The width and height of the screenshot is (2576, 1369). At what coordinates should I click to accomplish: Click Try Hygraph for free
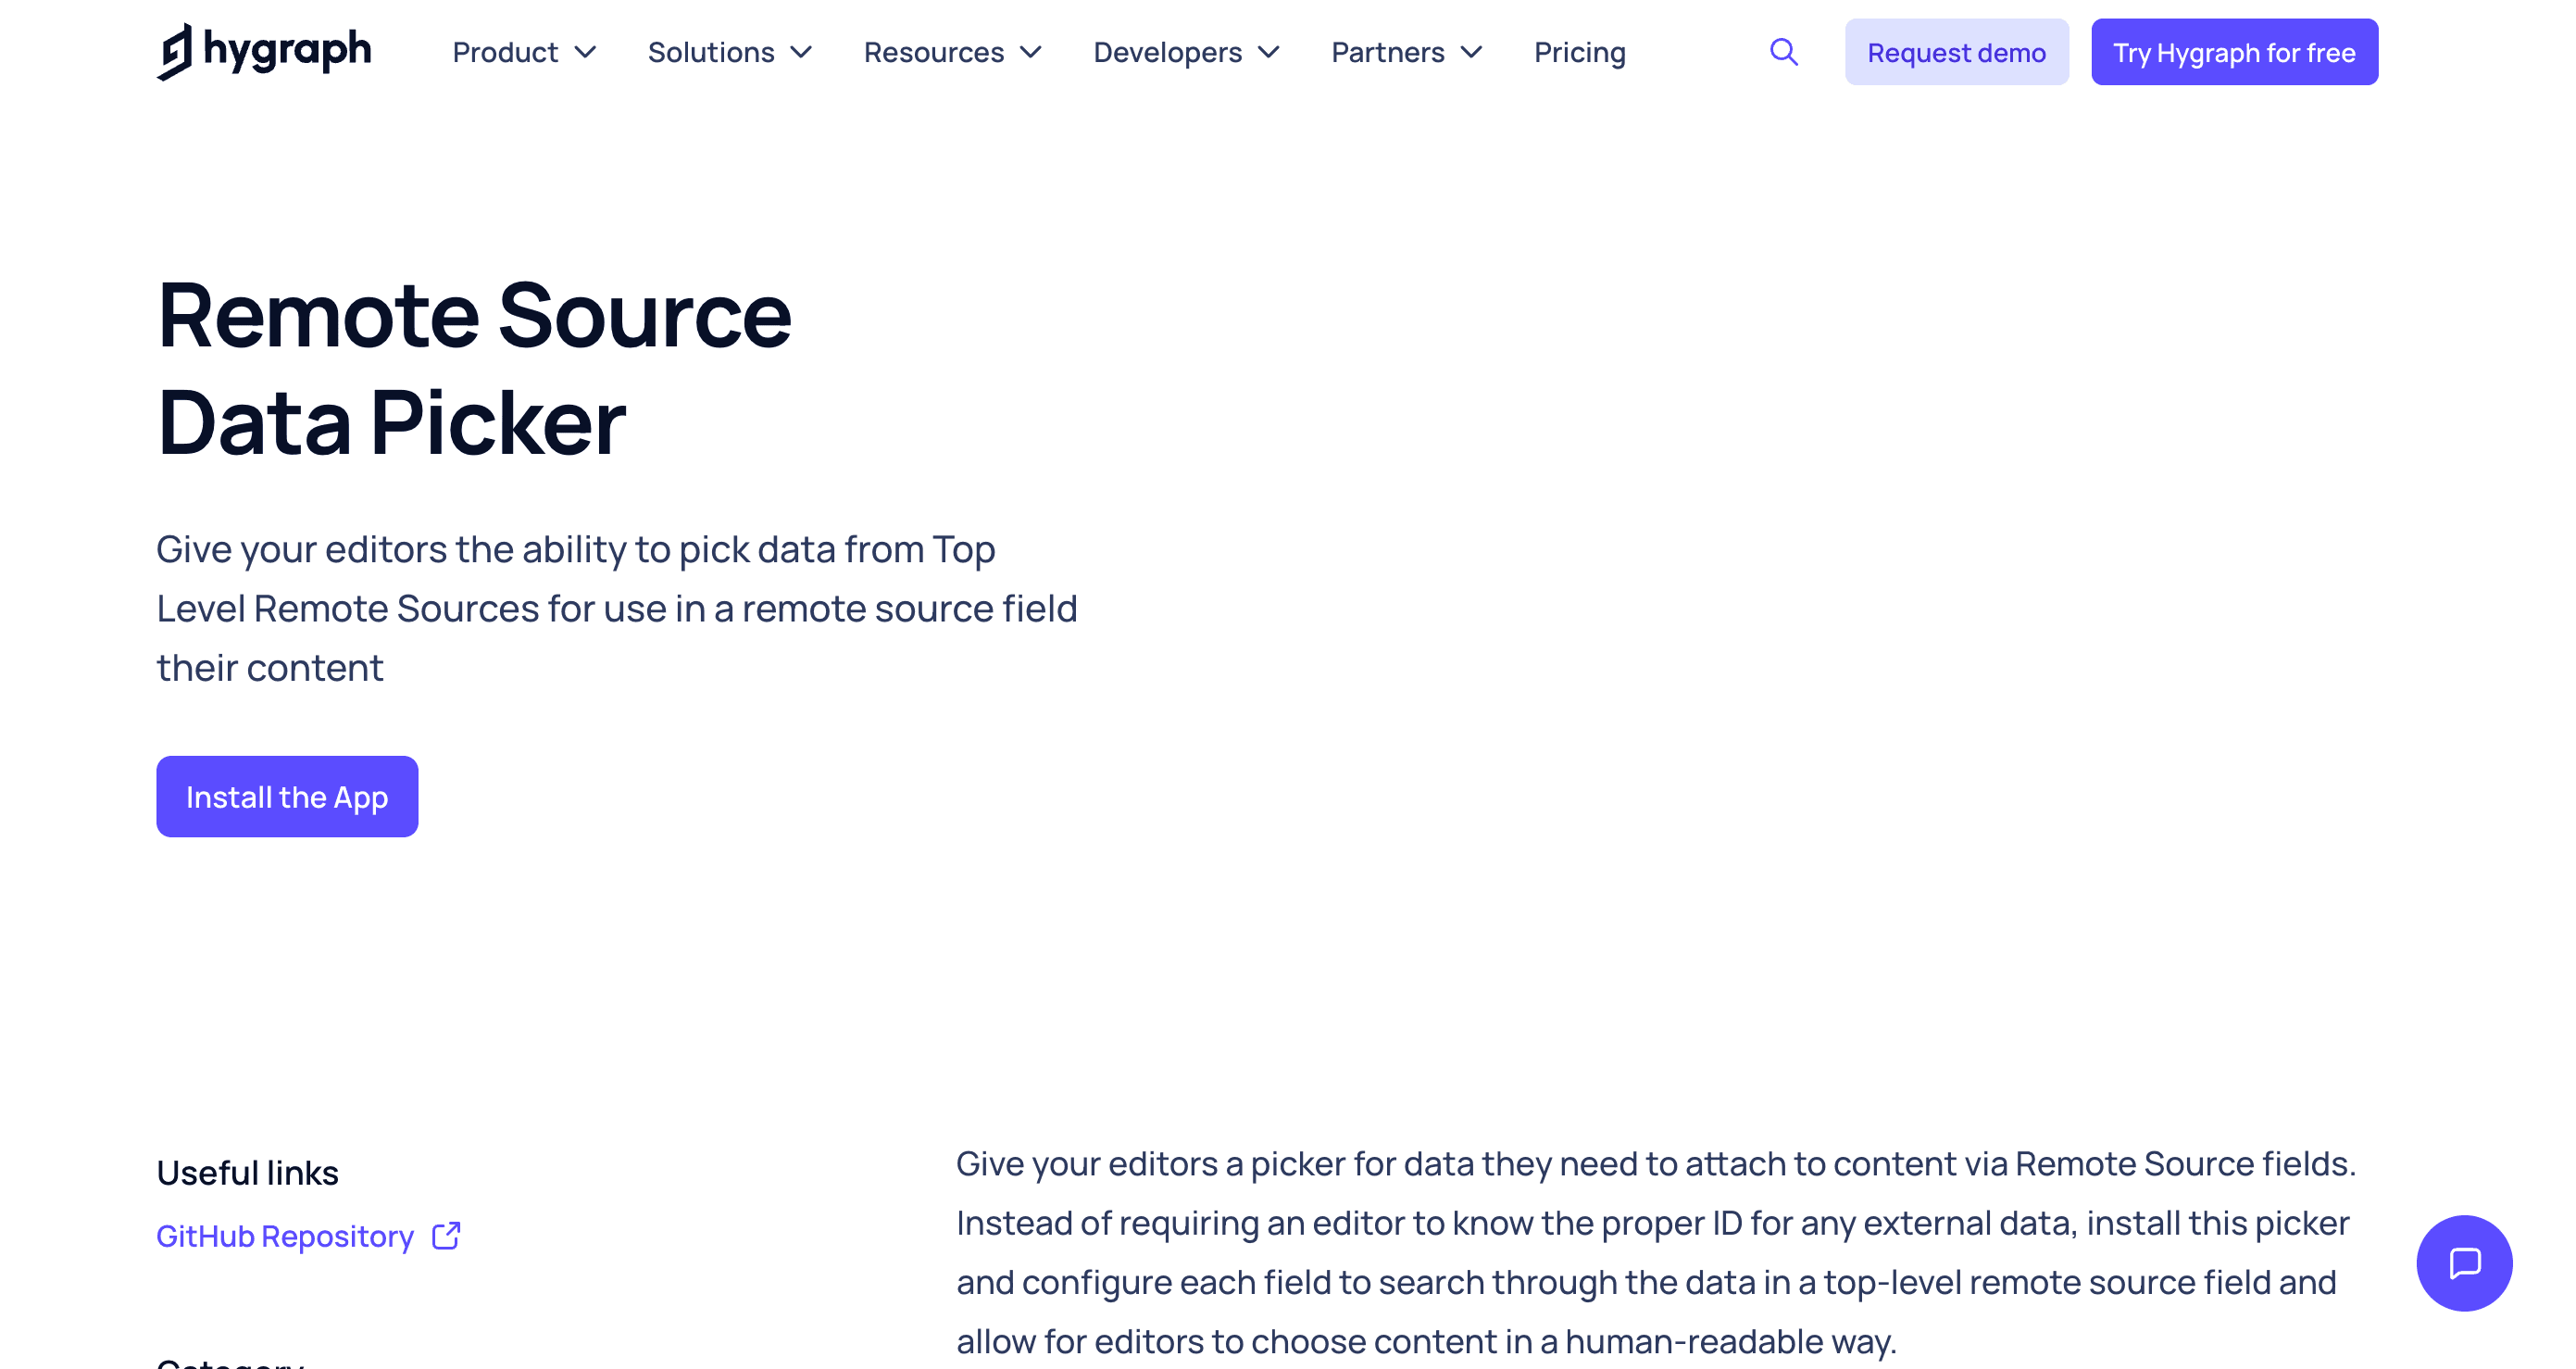pyautogui.click(x=2233, y=52)
